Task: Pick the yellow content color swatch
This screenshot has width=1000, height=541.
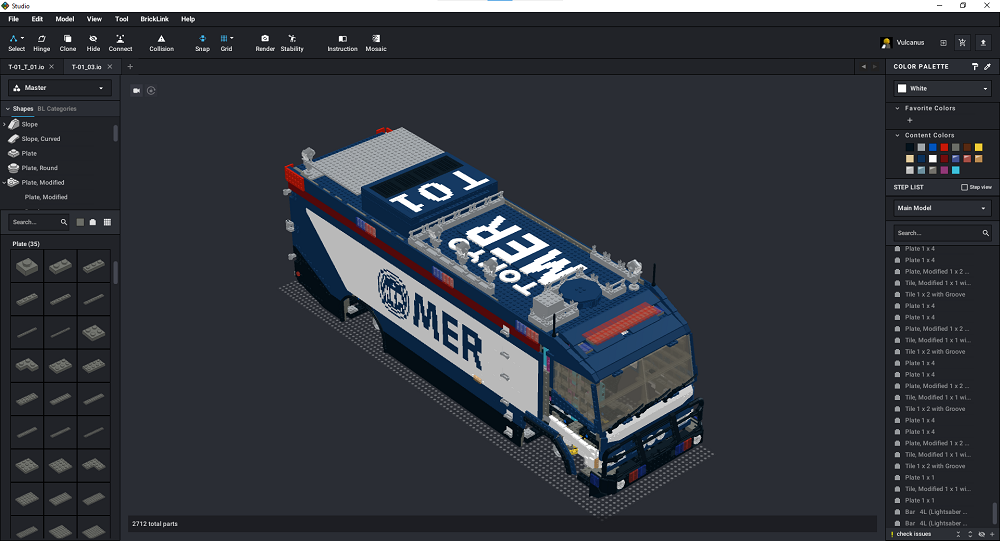Action: click(978, 147)
